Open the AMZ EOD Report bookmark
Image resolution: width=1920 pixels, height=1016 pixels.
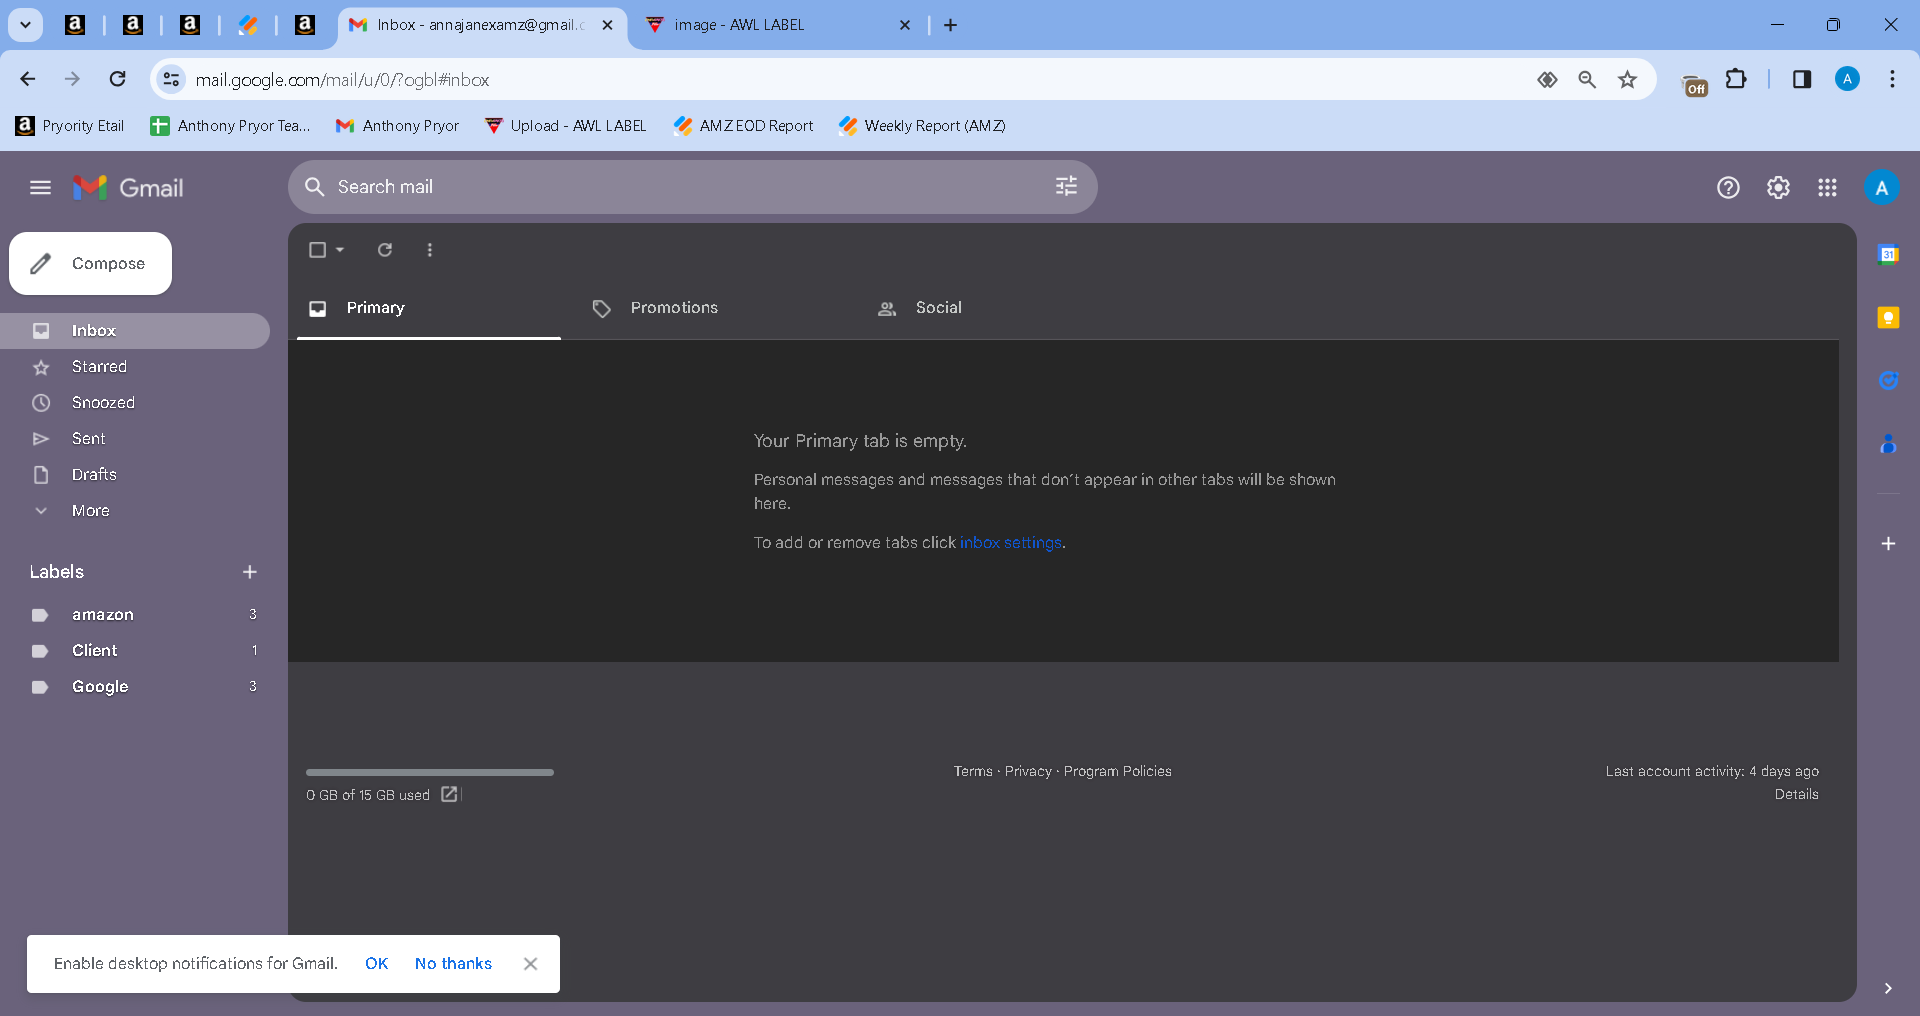744,126
